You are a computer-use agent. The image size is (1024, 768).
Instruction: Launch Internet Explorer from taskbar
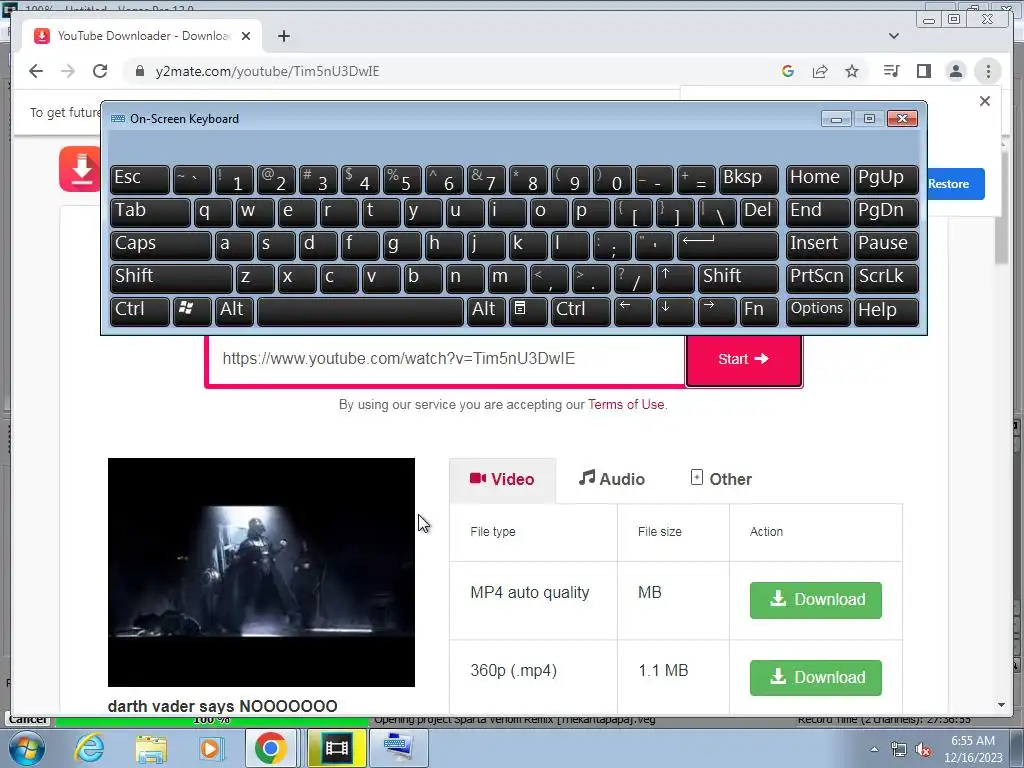(89, 748)
